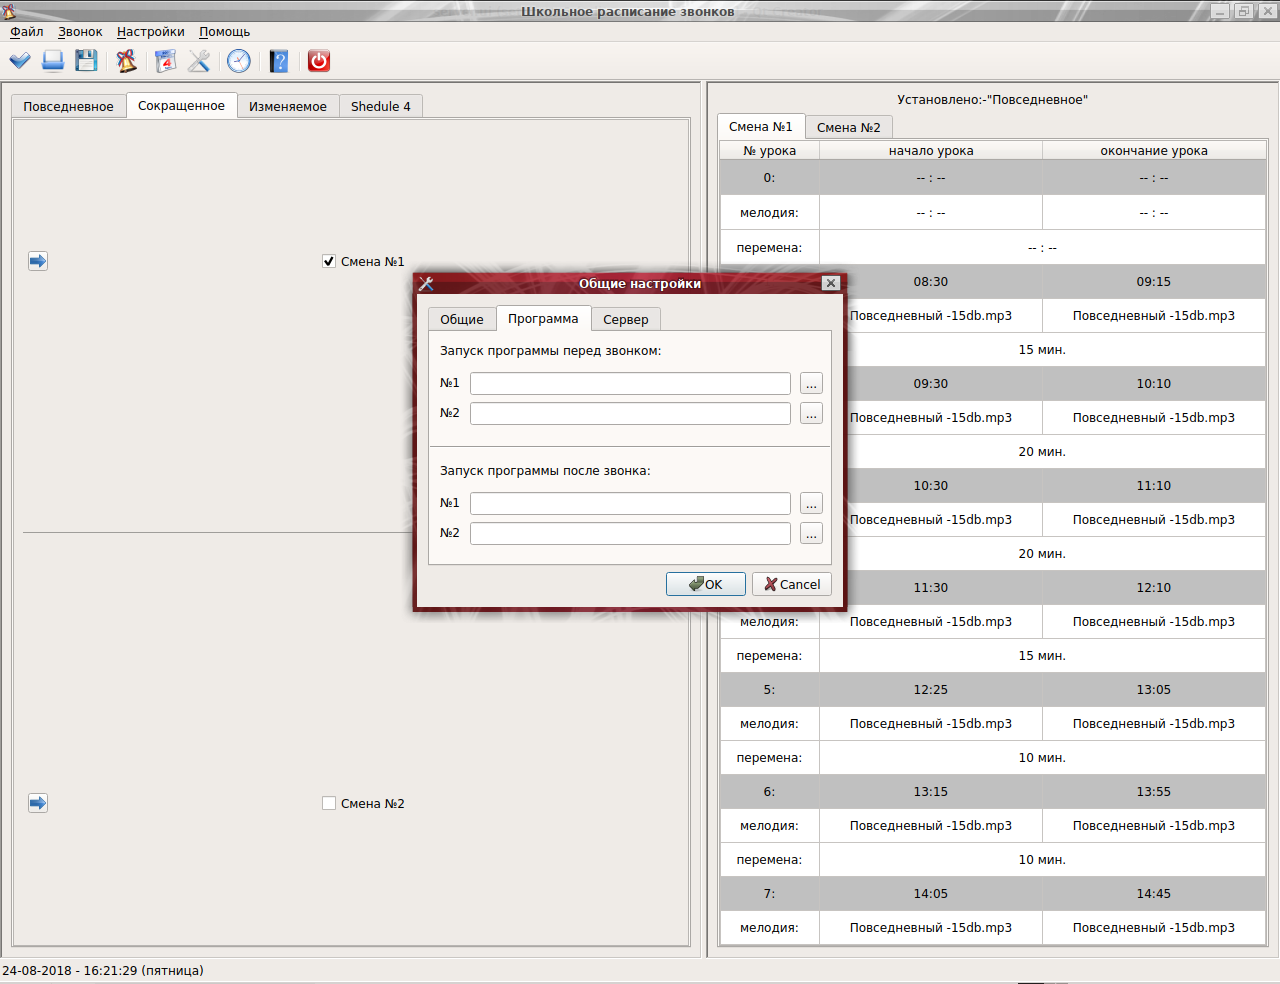Browse for after-bell program №2
The height and width of the screenshot is (984, 1280).
click(x=811, y=534)
